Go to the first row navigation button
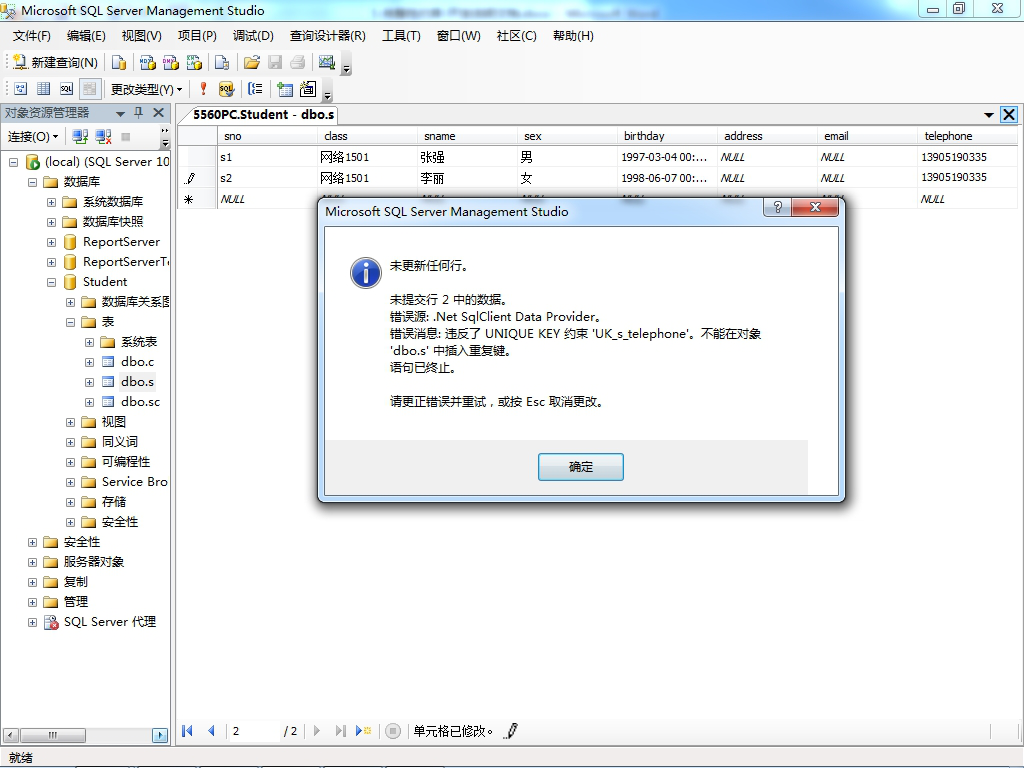Image resolution: width=1024 pixels, height=768 pixels. (187, 731)
